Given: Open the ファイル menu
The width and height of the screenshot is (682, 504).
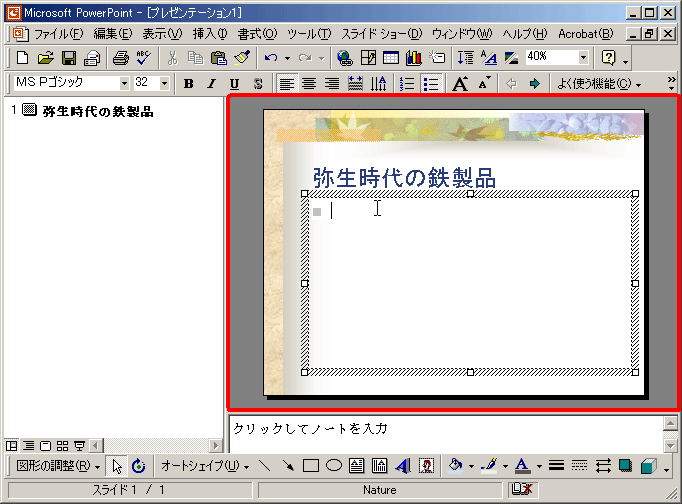Looking at the screenshot, I should 58,34.
